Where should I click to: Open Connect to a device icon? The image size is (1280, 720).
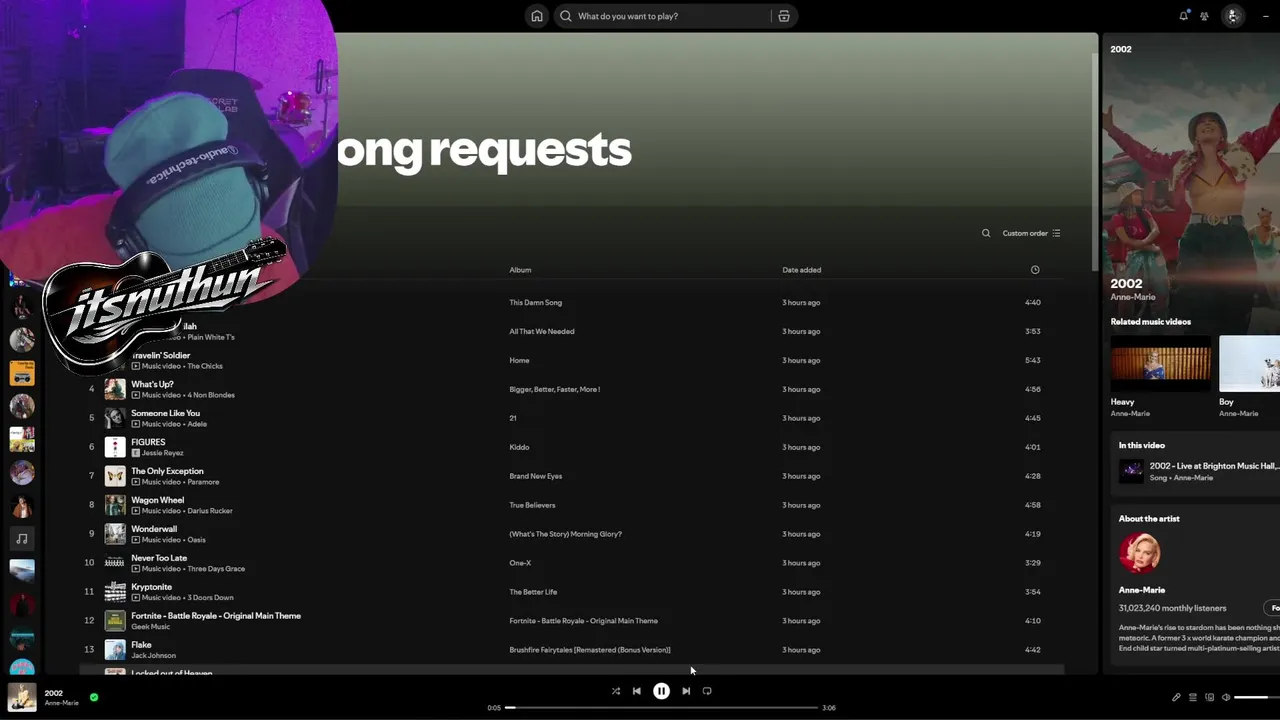[1209, 697]
